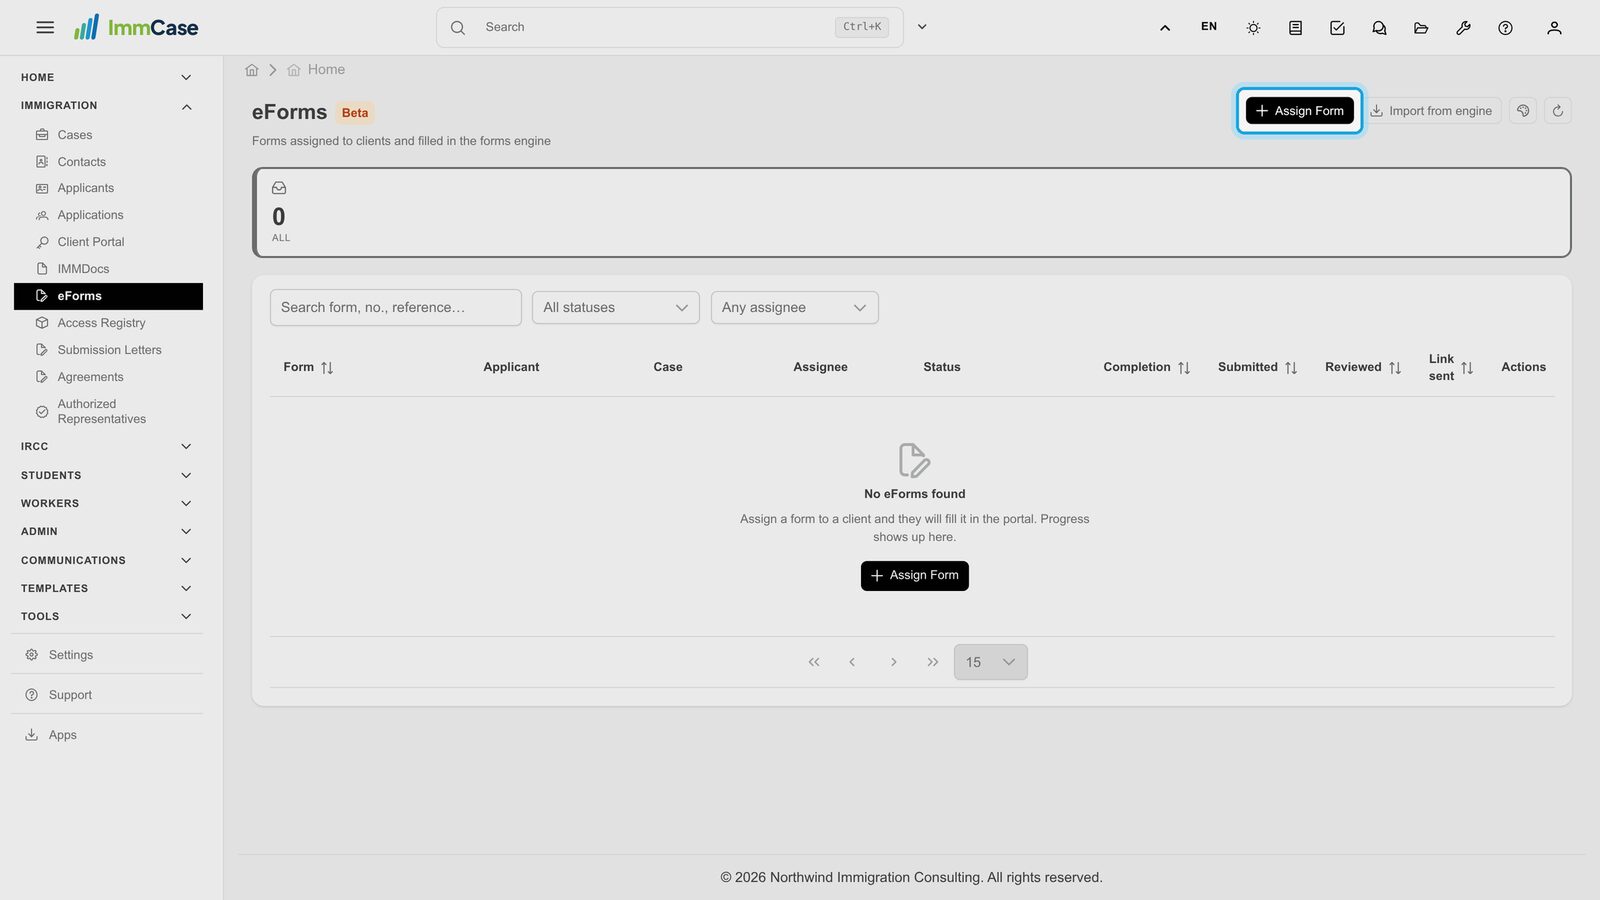
Task: Open the chat messages icon in top bar
Action: (1379, 28)
